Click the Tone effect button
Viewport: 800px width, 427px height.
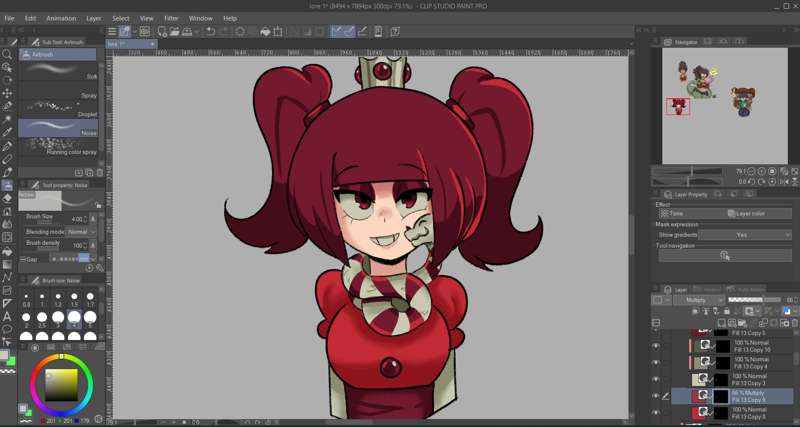pos(691,214)
